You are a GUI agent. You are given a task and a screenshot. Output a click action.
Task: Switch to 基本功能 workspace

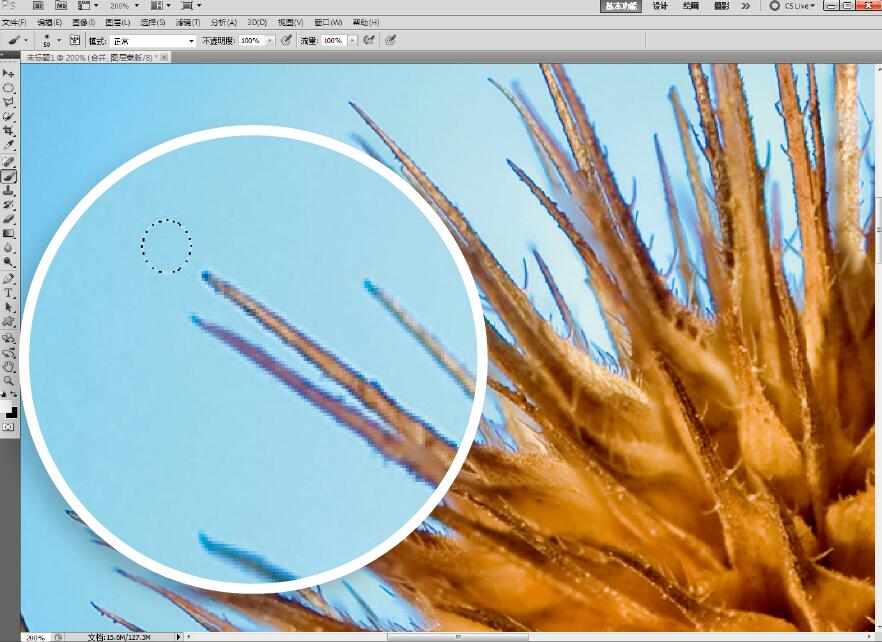621,6
